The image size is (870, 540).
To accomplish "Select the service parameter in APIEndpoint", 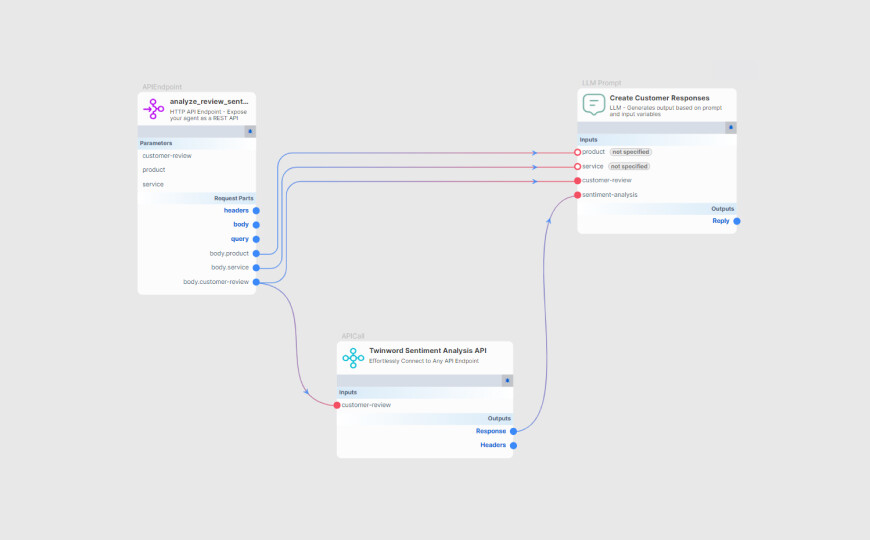I will pyautogui.click(x=153, y=184).
